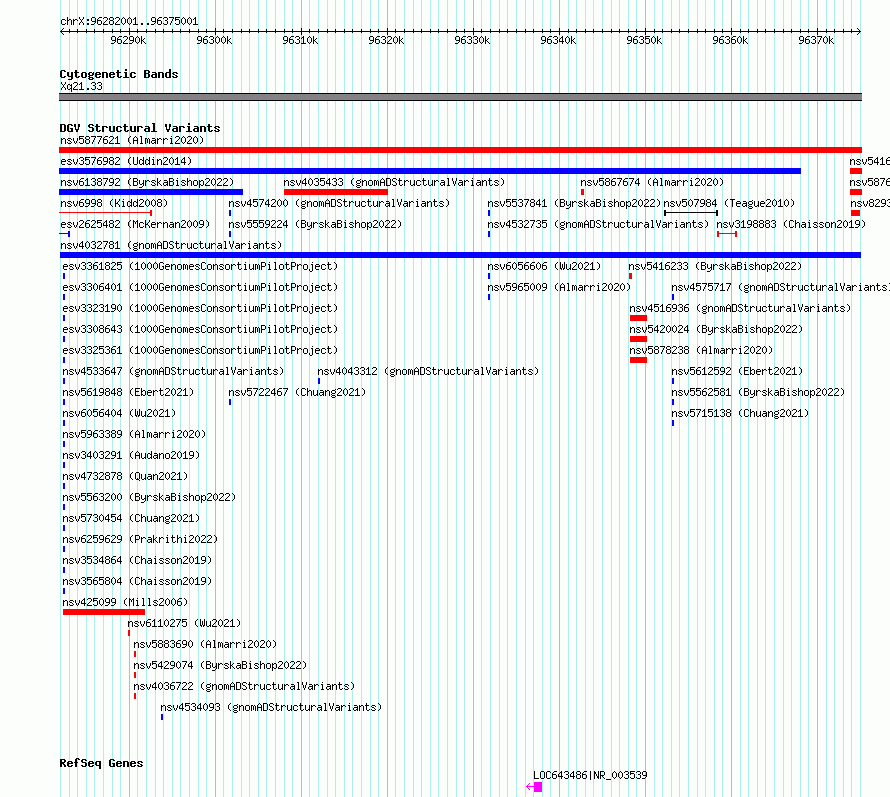Screen dimensions: 890x797
Task: Click nsv5420024 (ByrskaBishop2022) label
Action: point(716,329)
